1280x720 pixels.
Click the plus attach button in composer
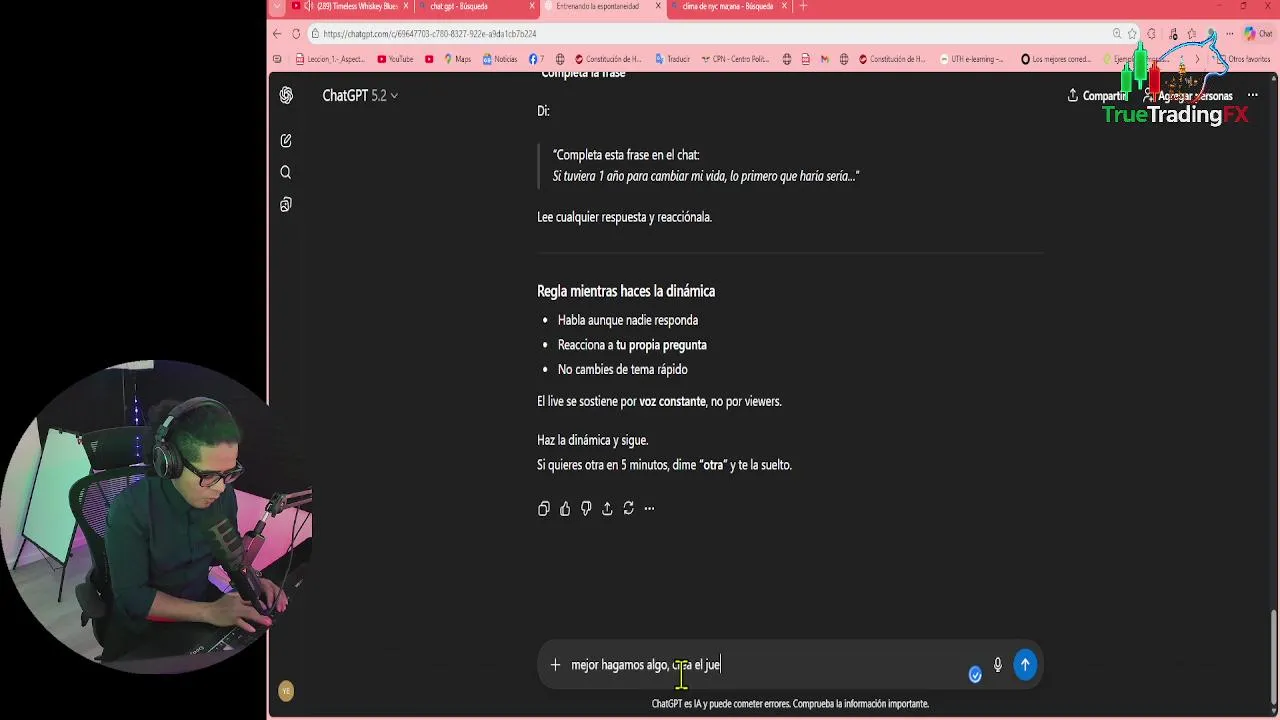pyautogui.click(x=555, y=665)
